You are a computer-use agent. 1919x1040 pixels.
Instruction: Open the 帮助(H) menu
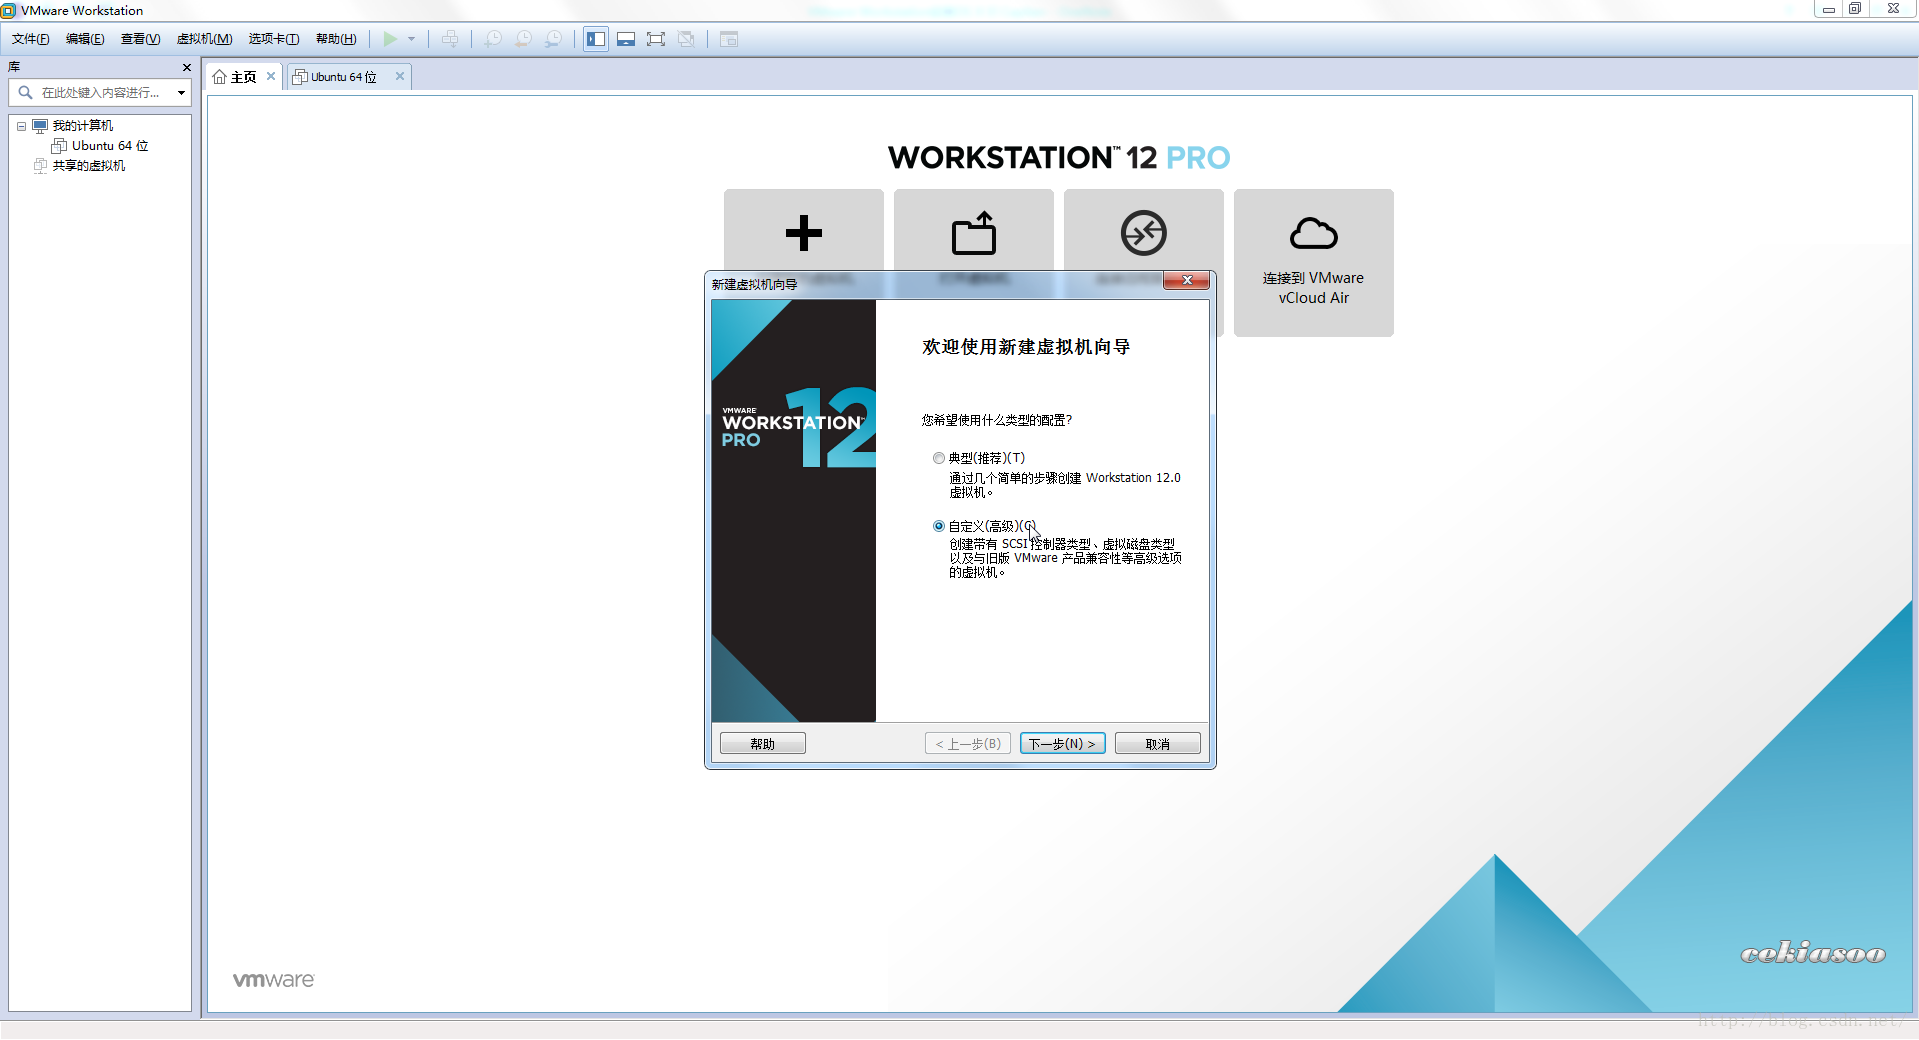point(336,39)
